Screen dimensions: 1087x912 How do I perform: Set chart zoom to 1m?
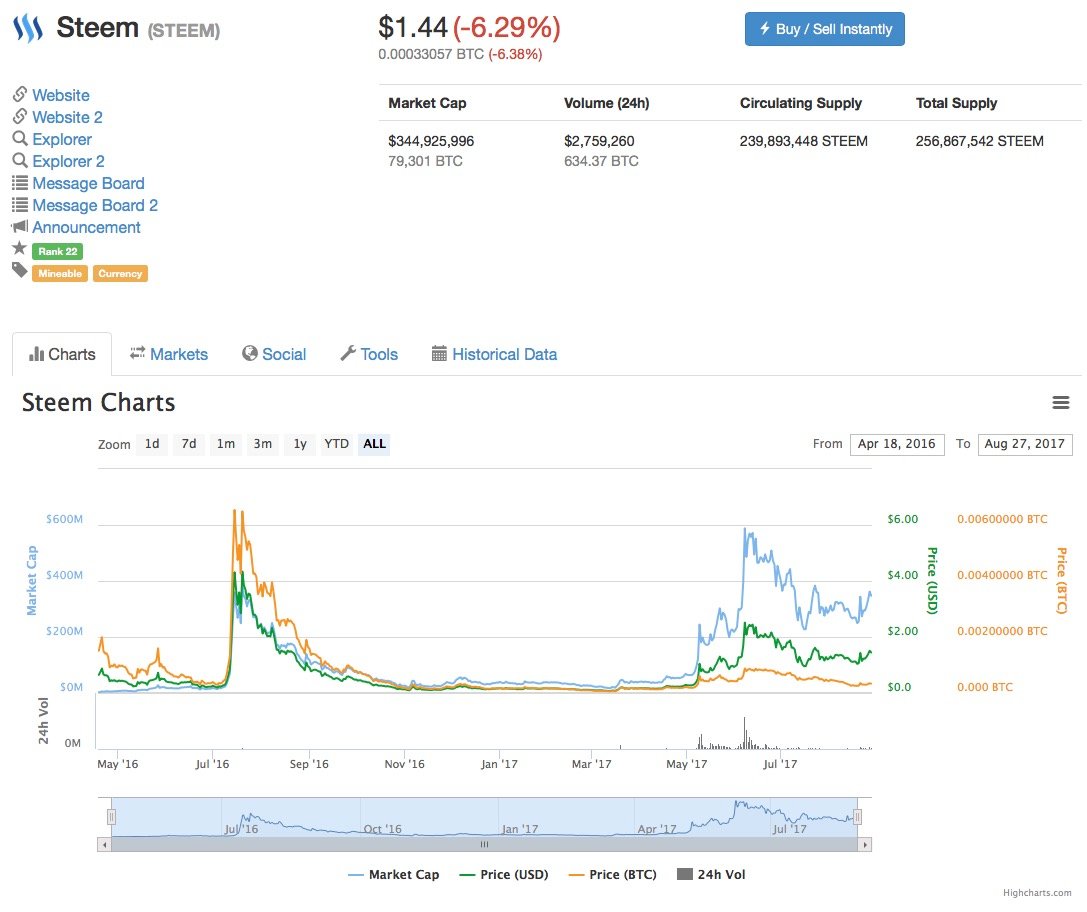click(225, 444)
